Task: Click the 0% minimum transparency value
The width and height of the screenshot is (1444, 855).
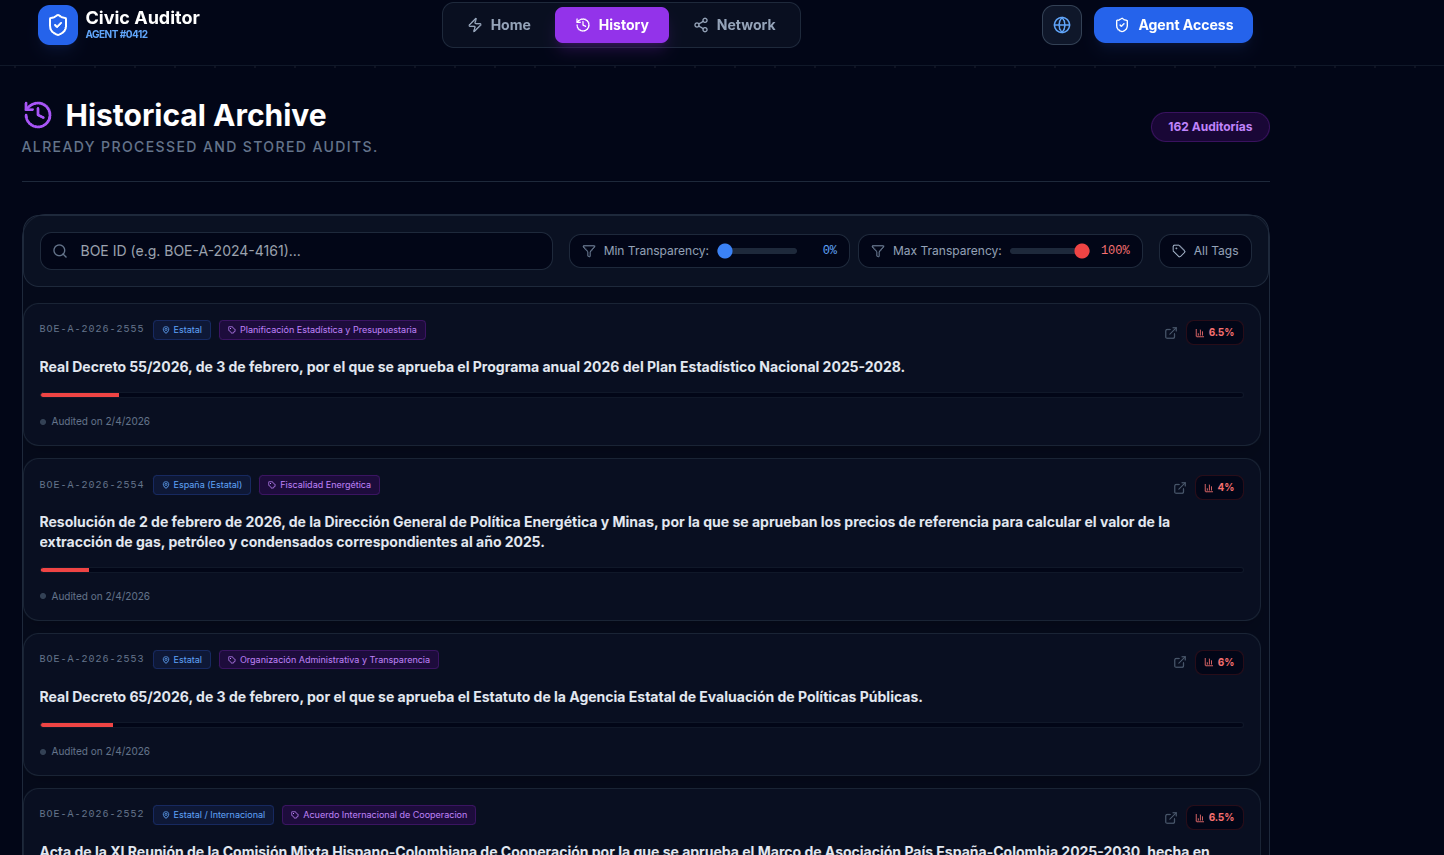Action: tap(830, 251)
